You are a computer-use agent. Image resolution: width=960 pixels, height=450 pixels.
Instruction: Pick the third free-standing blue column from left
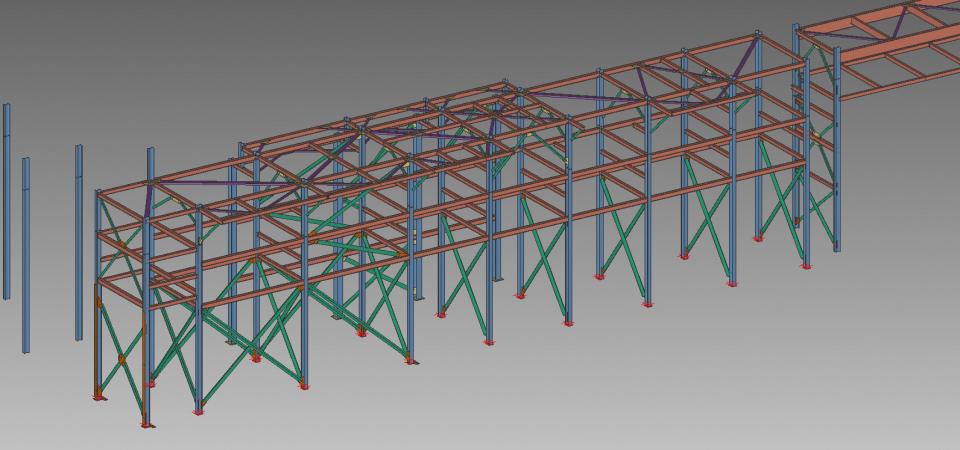click(x=79, y=240)
